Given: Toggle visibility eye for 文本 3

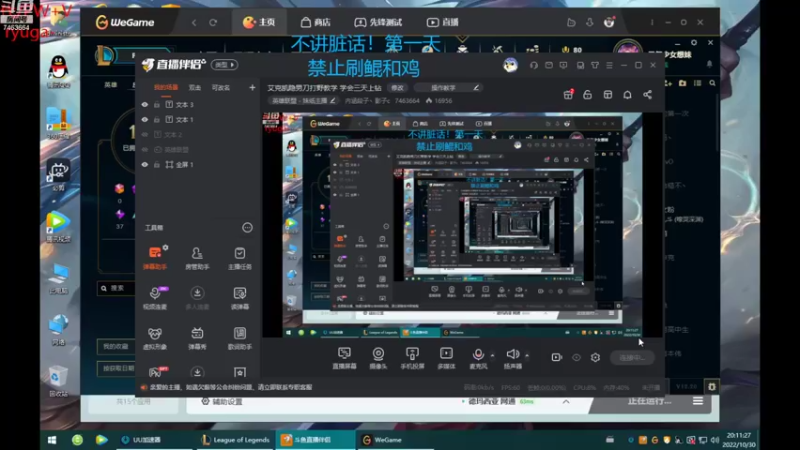Looking at the screenshot, I should coord(145,104).
